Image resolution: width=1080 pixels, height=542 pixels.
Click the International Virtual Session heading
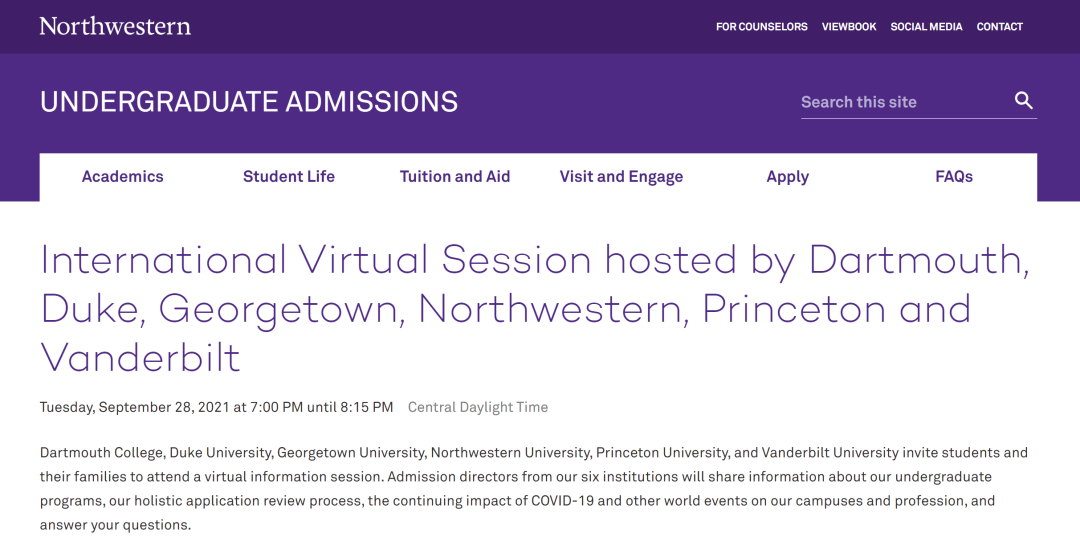534,308
